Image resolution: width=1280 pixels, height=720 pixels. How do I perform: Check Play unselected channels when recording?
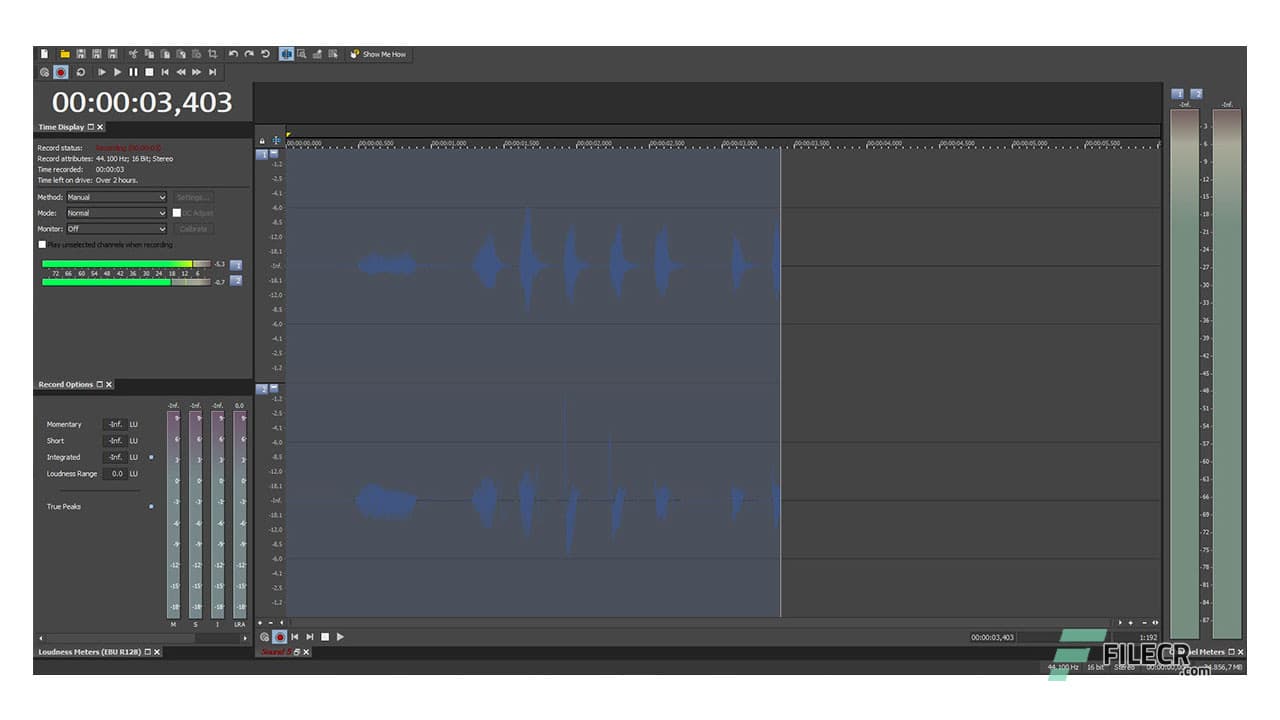point(43,244)
